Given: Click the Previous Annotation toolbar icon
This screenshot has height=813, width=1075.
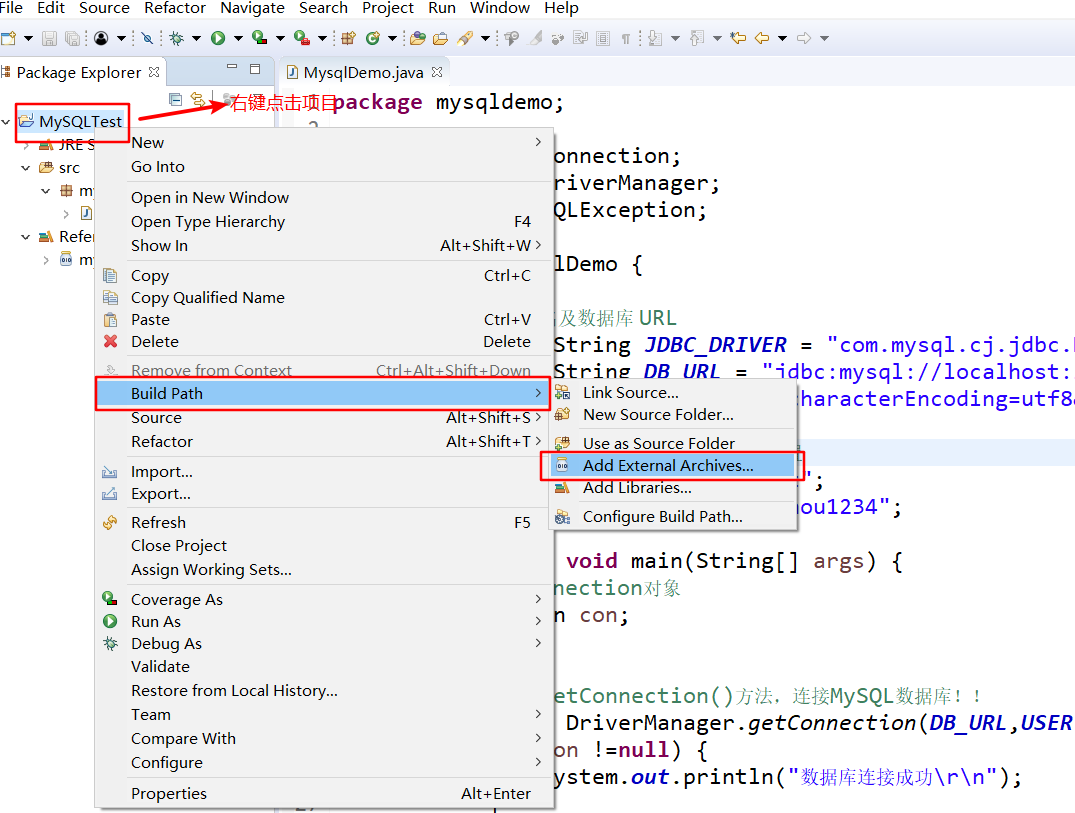Looking at the screenshot, I should point(697,38).
